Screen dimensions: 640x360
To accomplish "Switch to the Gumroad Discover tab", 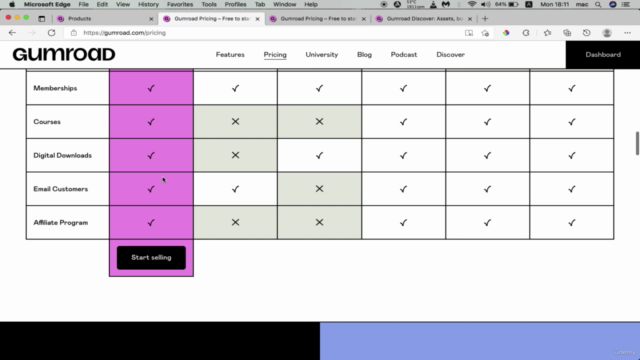I will [x=424, y=19].
